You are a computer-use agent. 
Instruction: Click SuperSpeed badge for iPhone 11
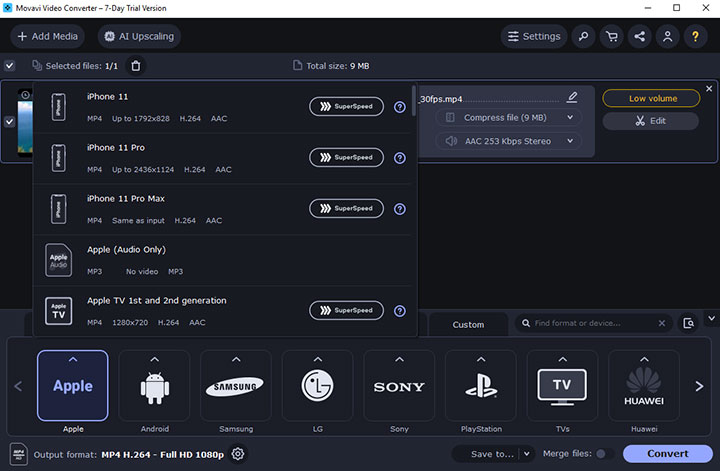tap(346, 107)
